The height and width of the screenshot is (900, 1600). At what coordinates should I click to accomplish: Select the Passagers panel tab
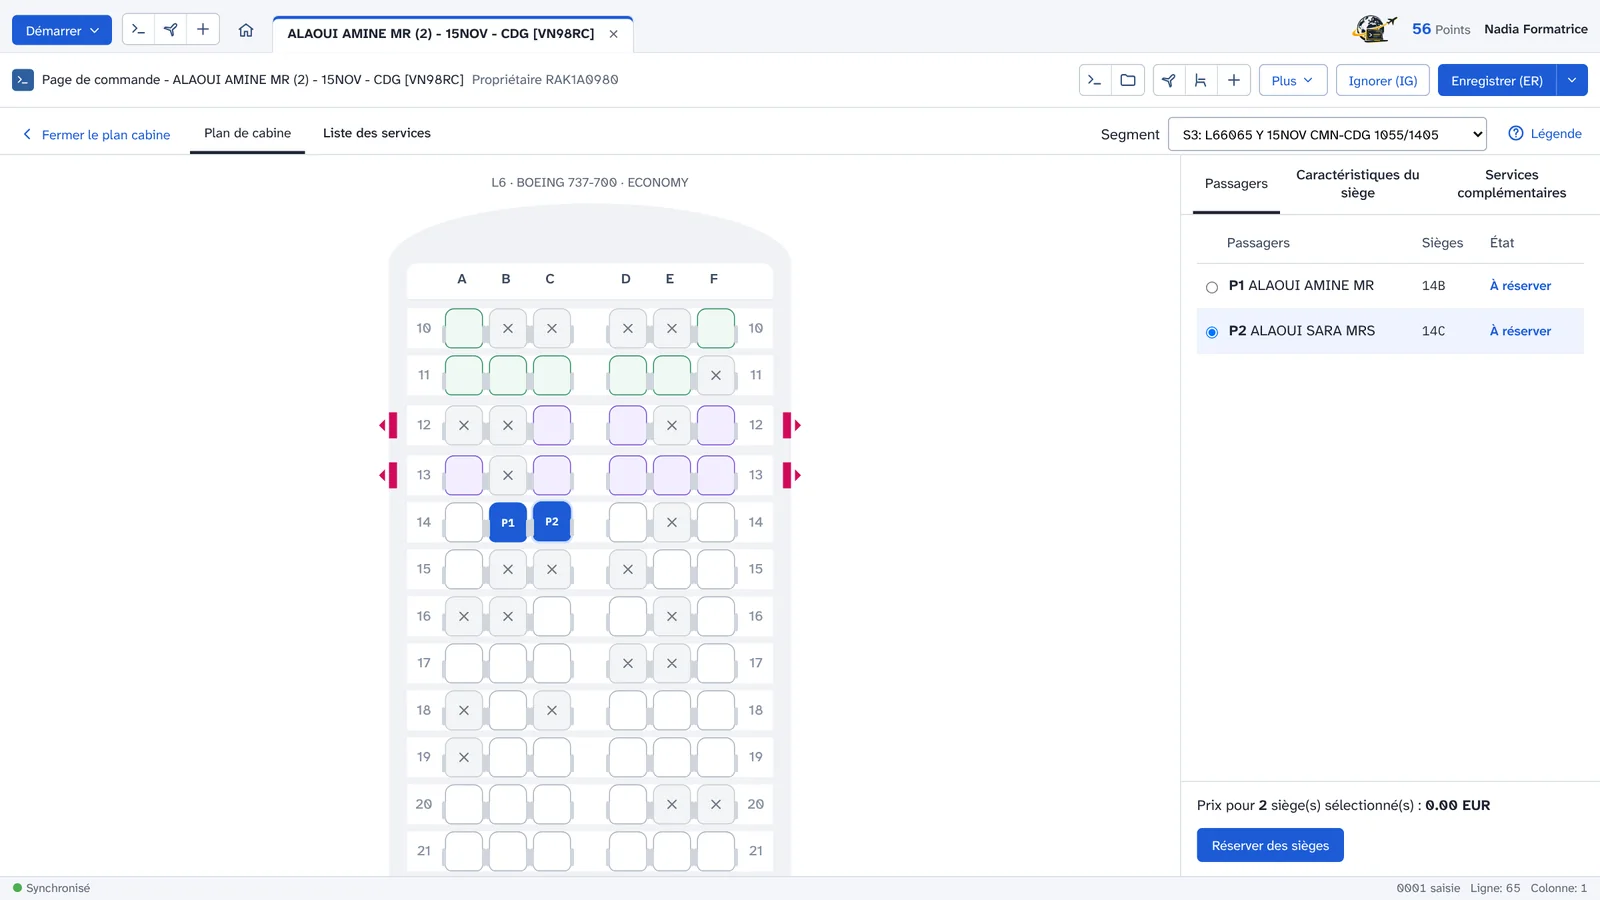pos(1236,184)
